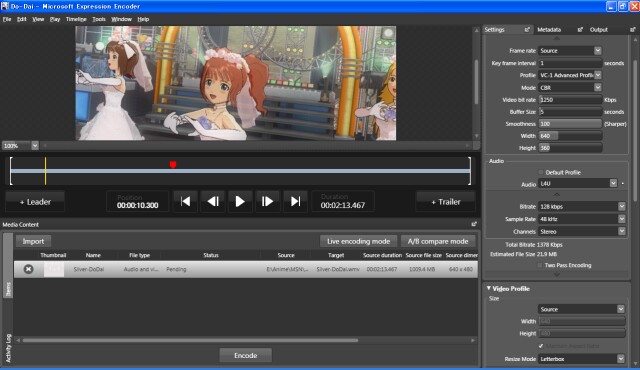Viewport: 640px width, 370px height.
Task: Pop out the Media Content panel icon
Action: coord(474,224)
